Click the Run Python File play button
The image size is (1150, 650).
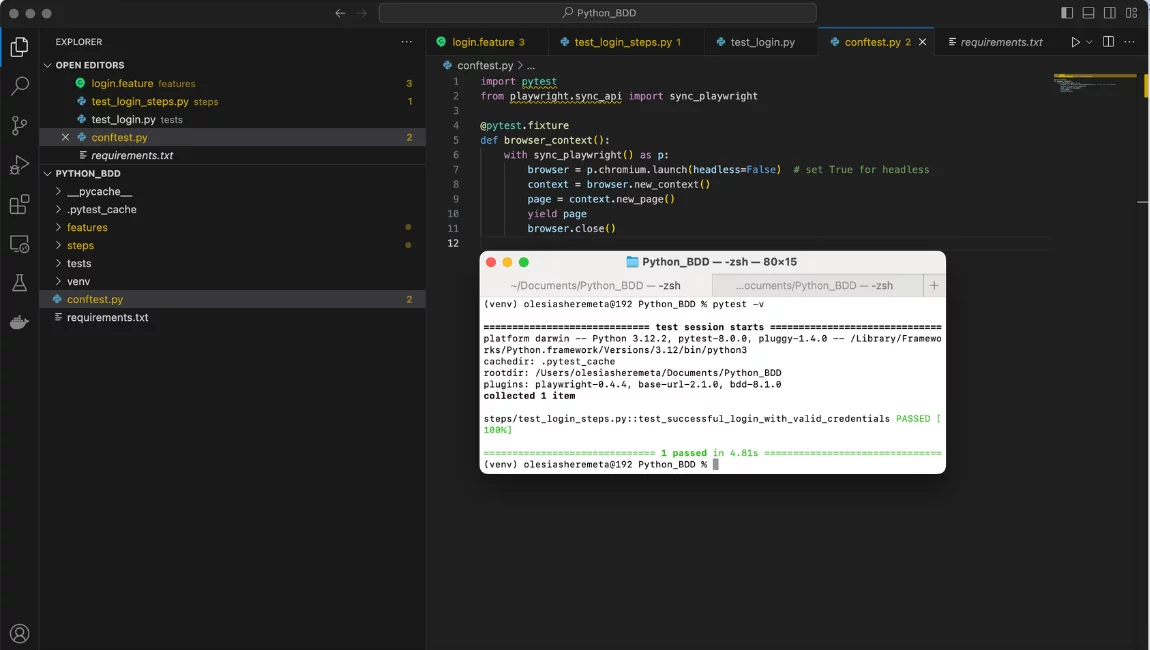click(x=1075, y=42)
